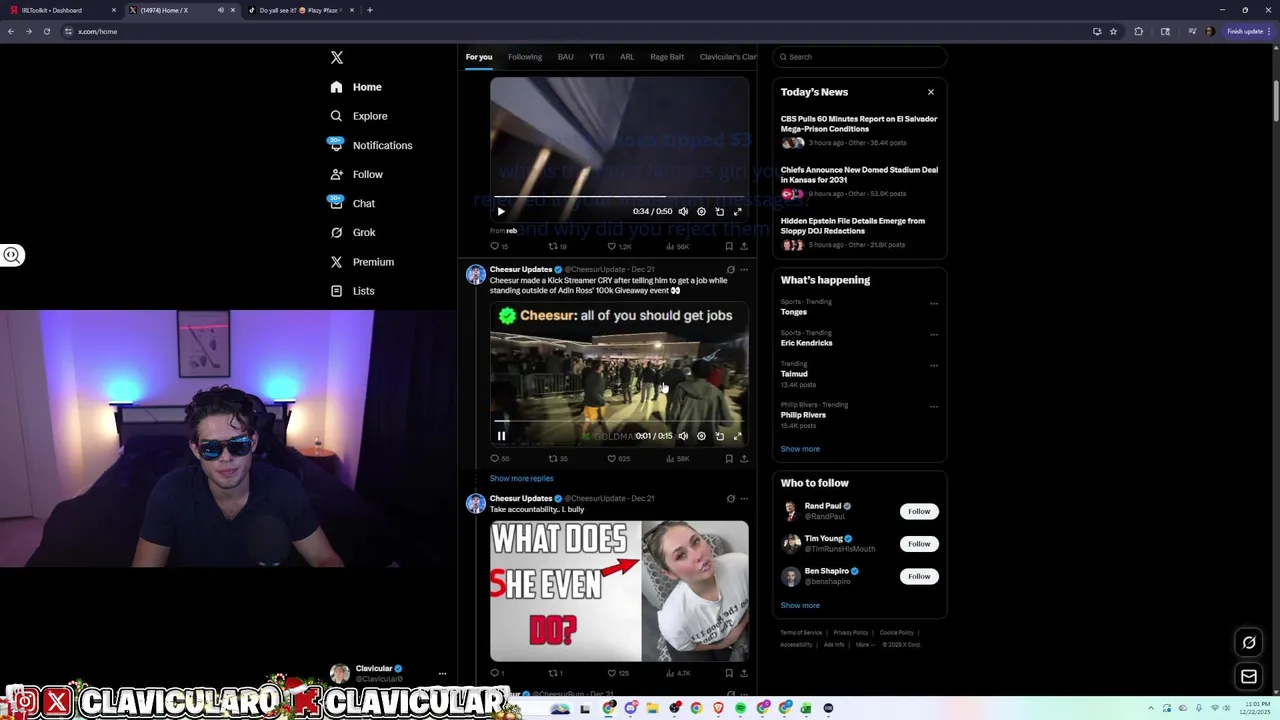The image size is (1280, 720).
Task: Follow Rand Paul
Action: pos(919,511)
